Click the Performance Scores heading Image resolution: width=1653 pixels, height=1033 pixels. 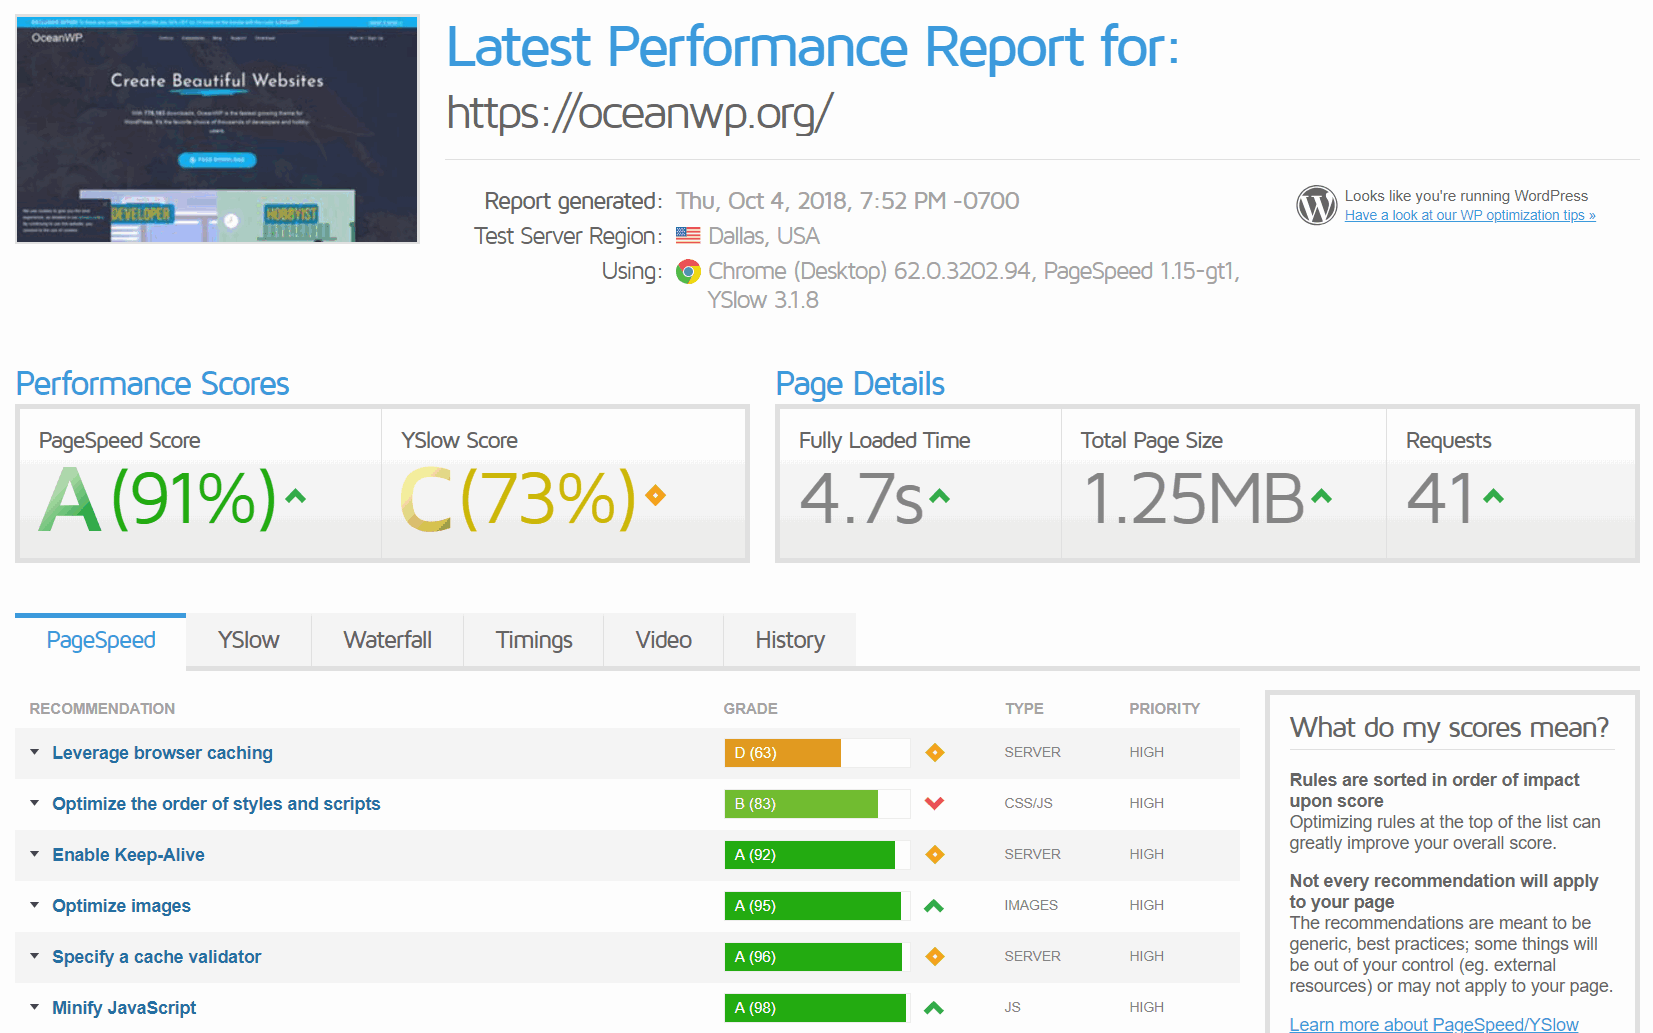coord(153,384)
